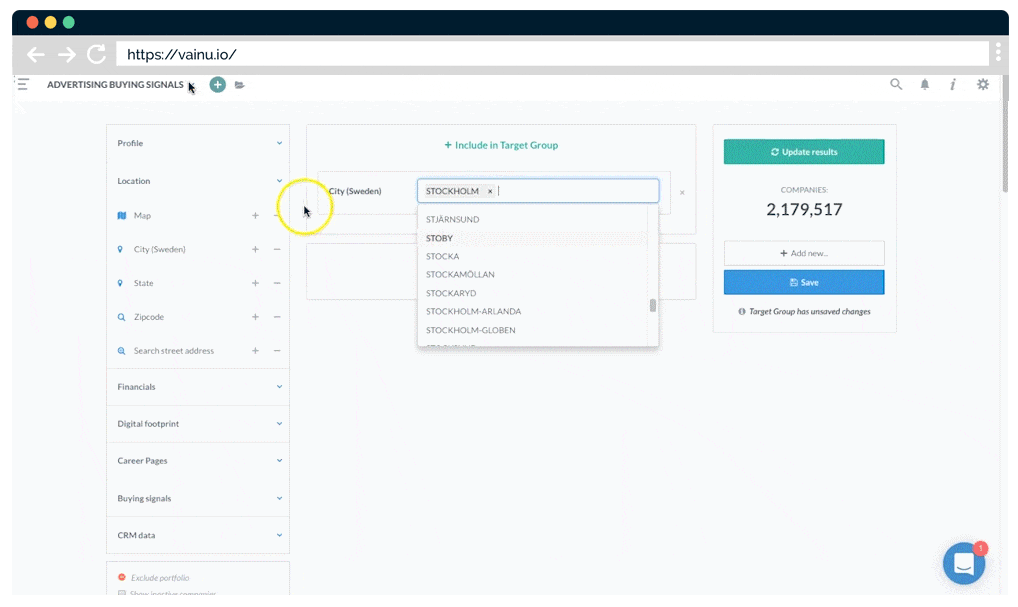Open the folder icon beside title
The image size is (1018, 607).
point(240,85)
